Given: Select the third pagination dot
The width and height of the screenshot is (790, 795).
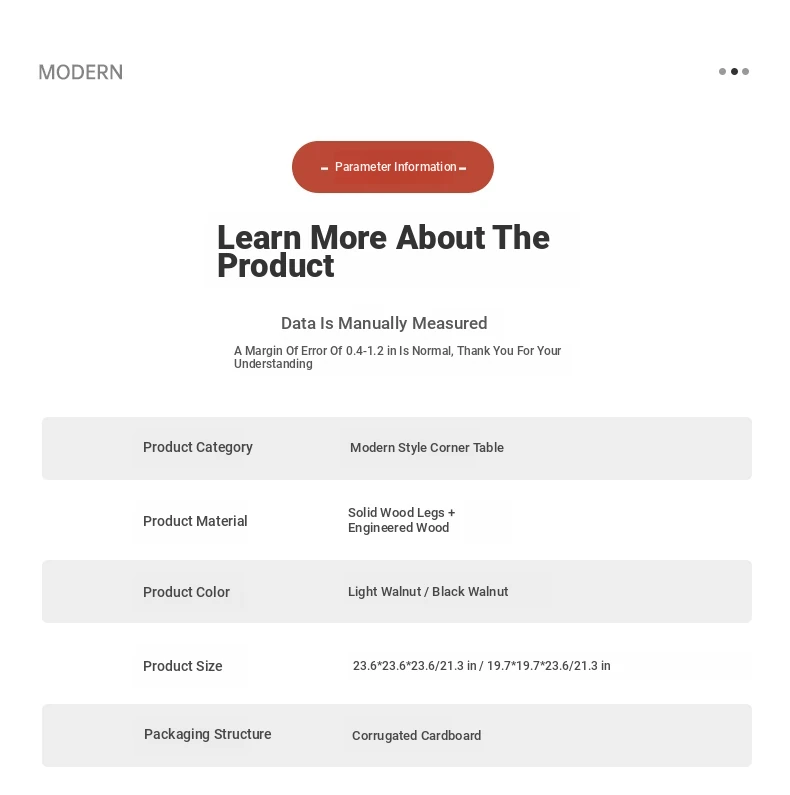Looking at the screenshot, I should tap(745, 71).
